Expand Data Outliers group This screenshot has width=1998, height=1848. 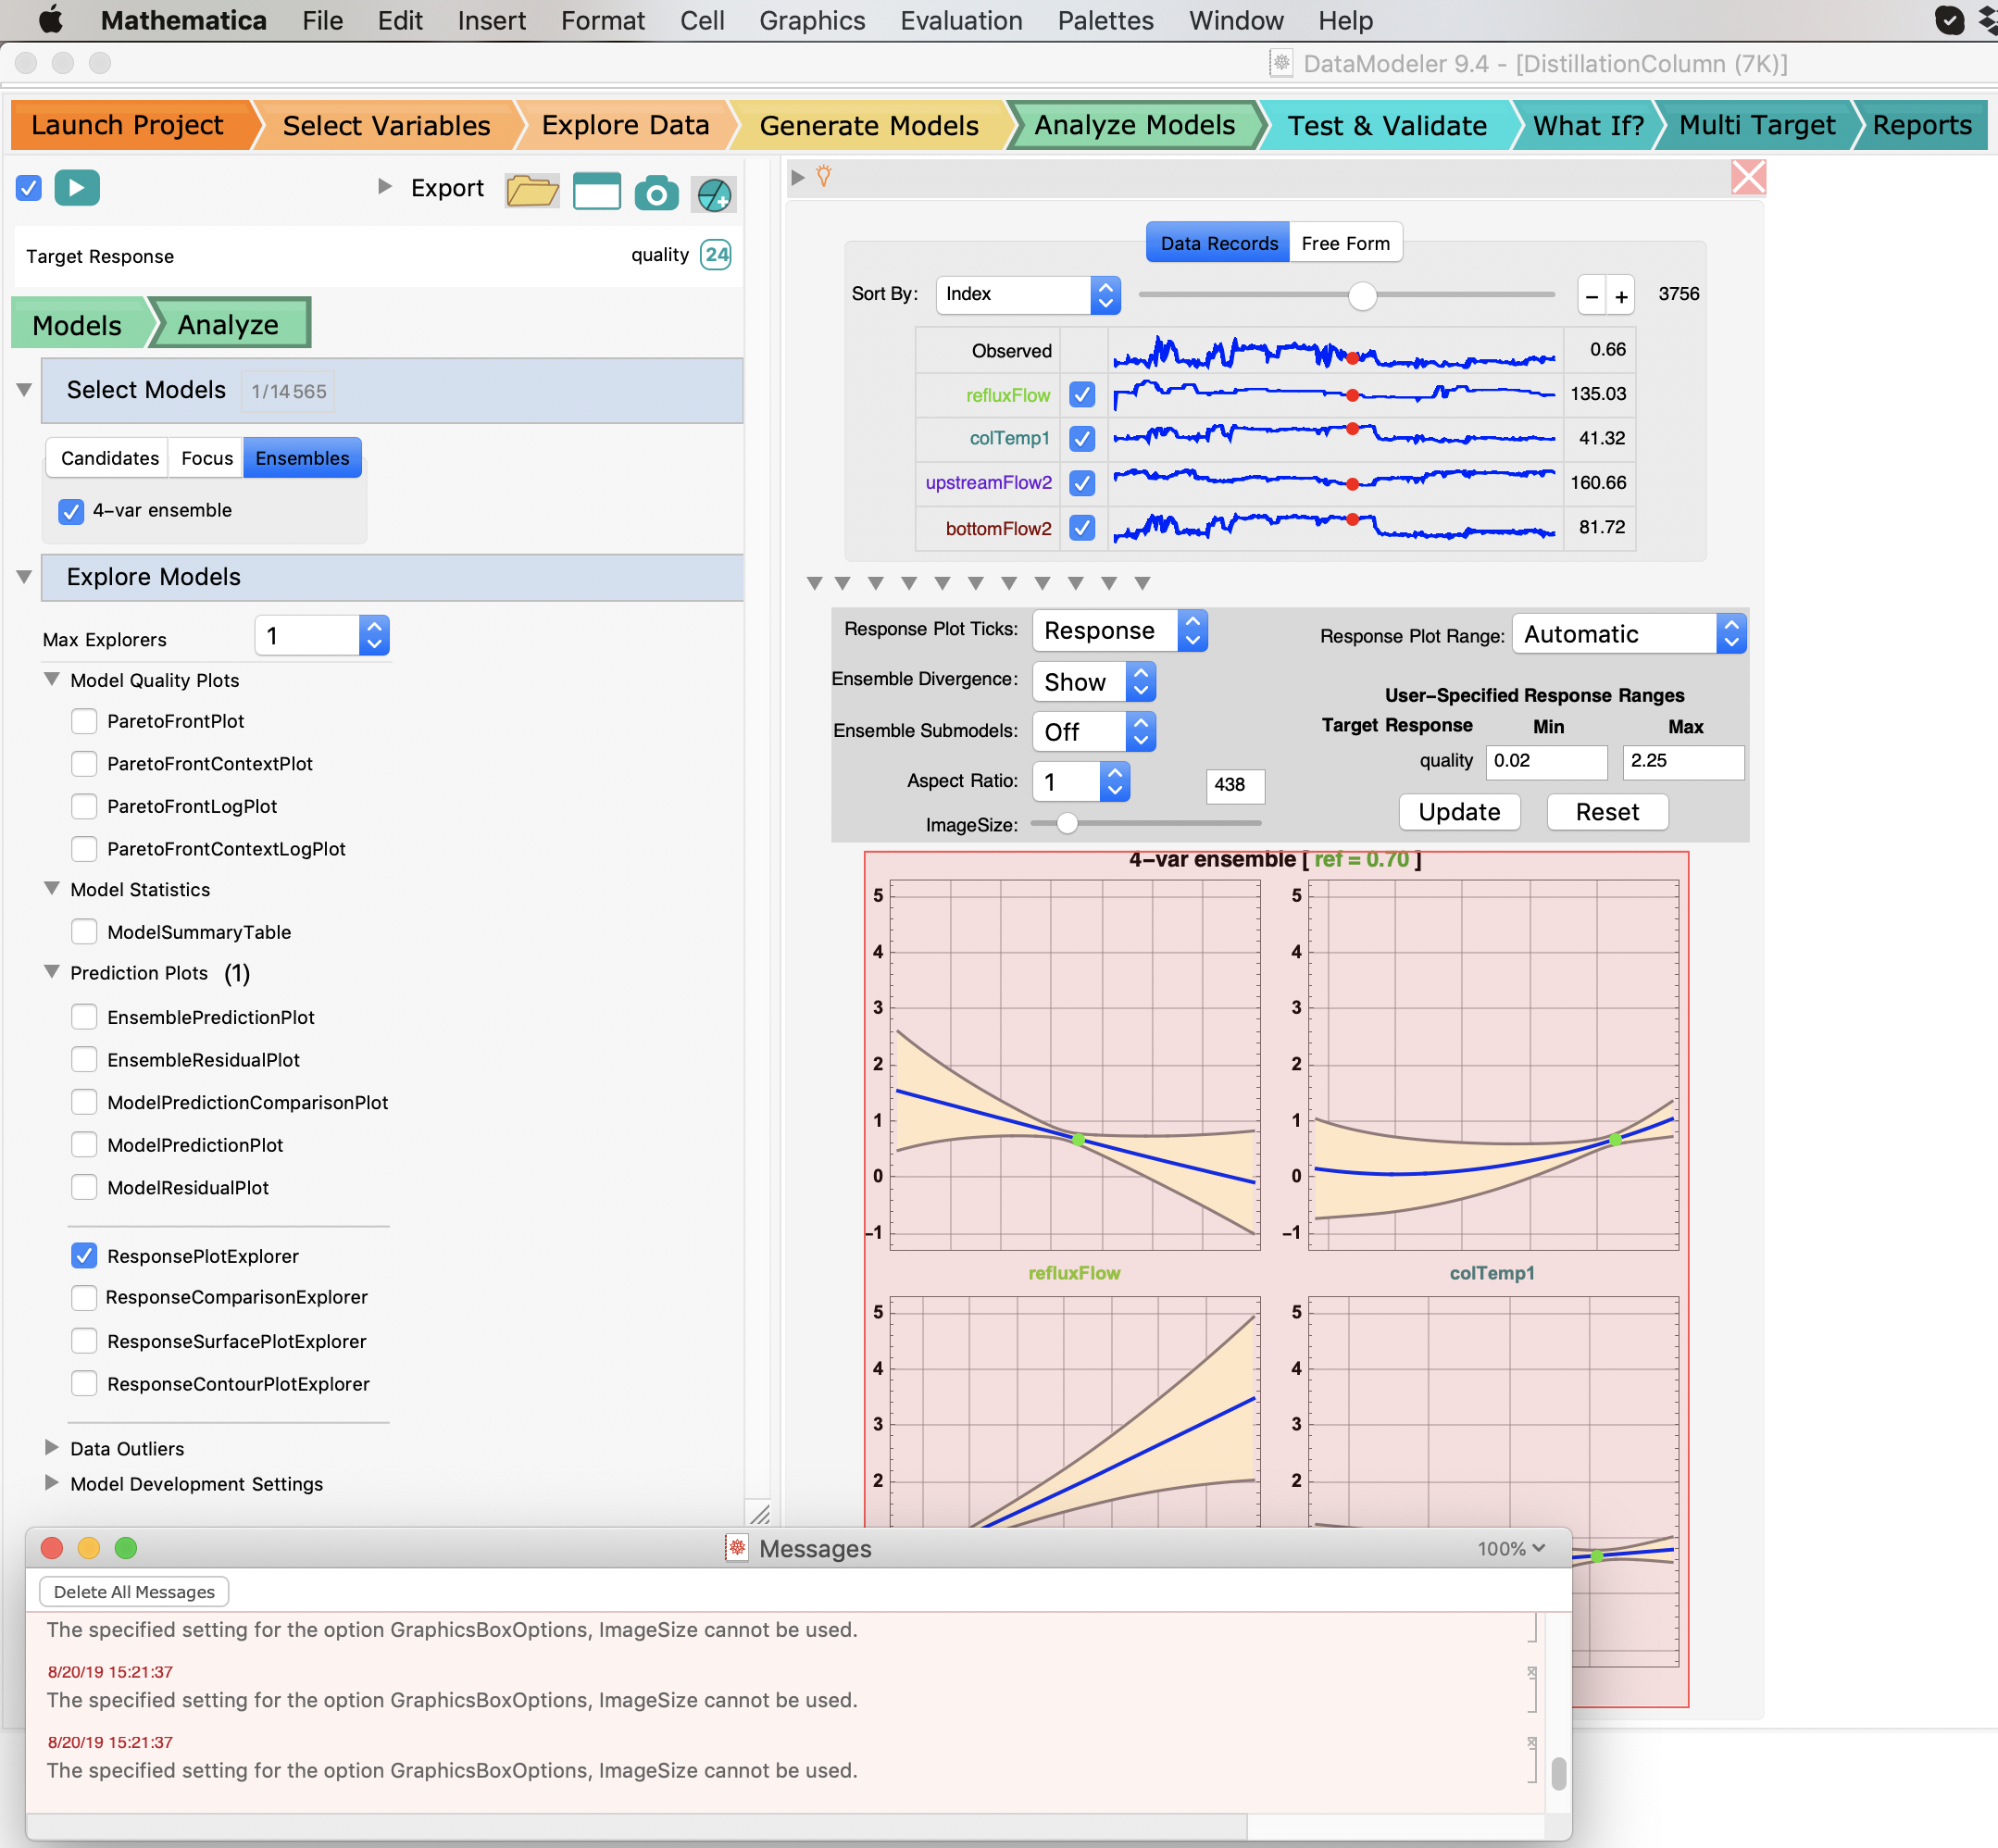pos(52,1447)
